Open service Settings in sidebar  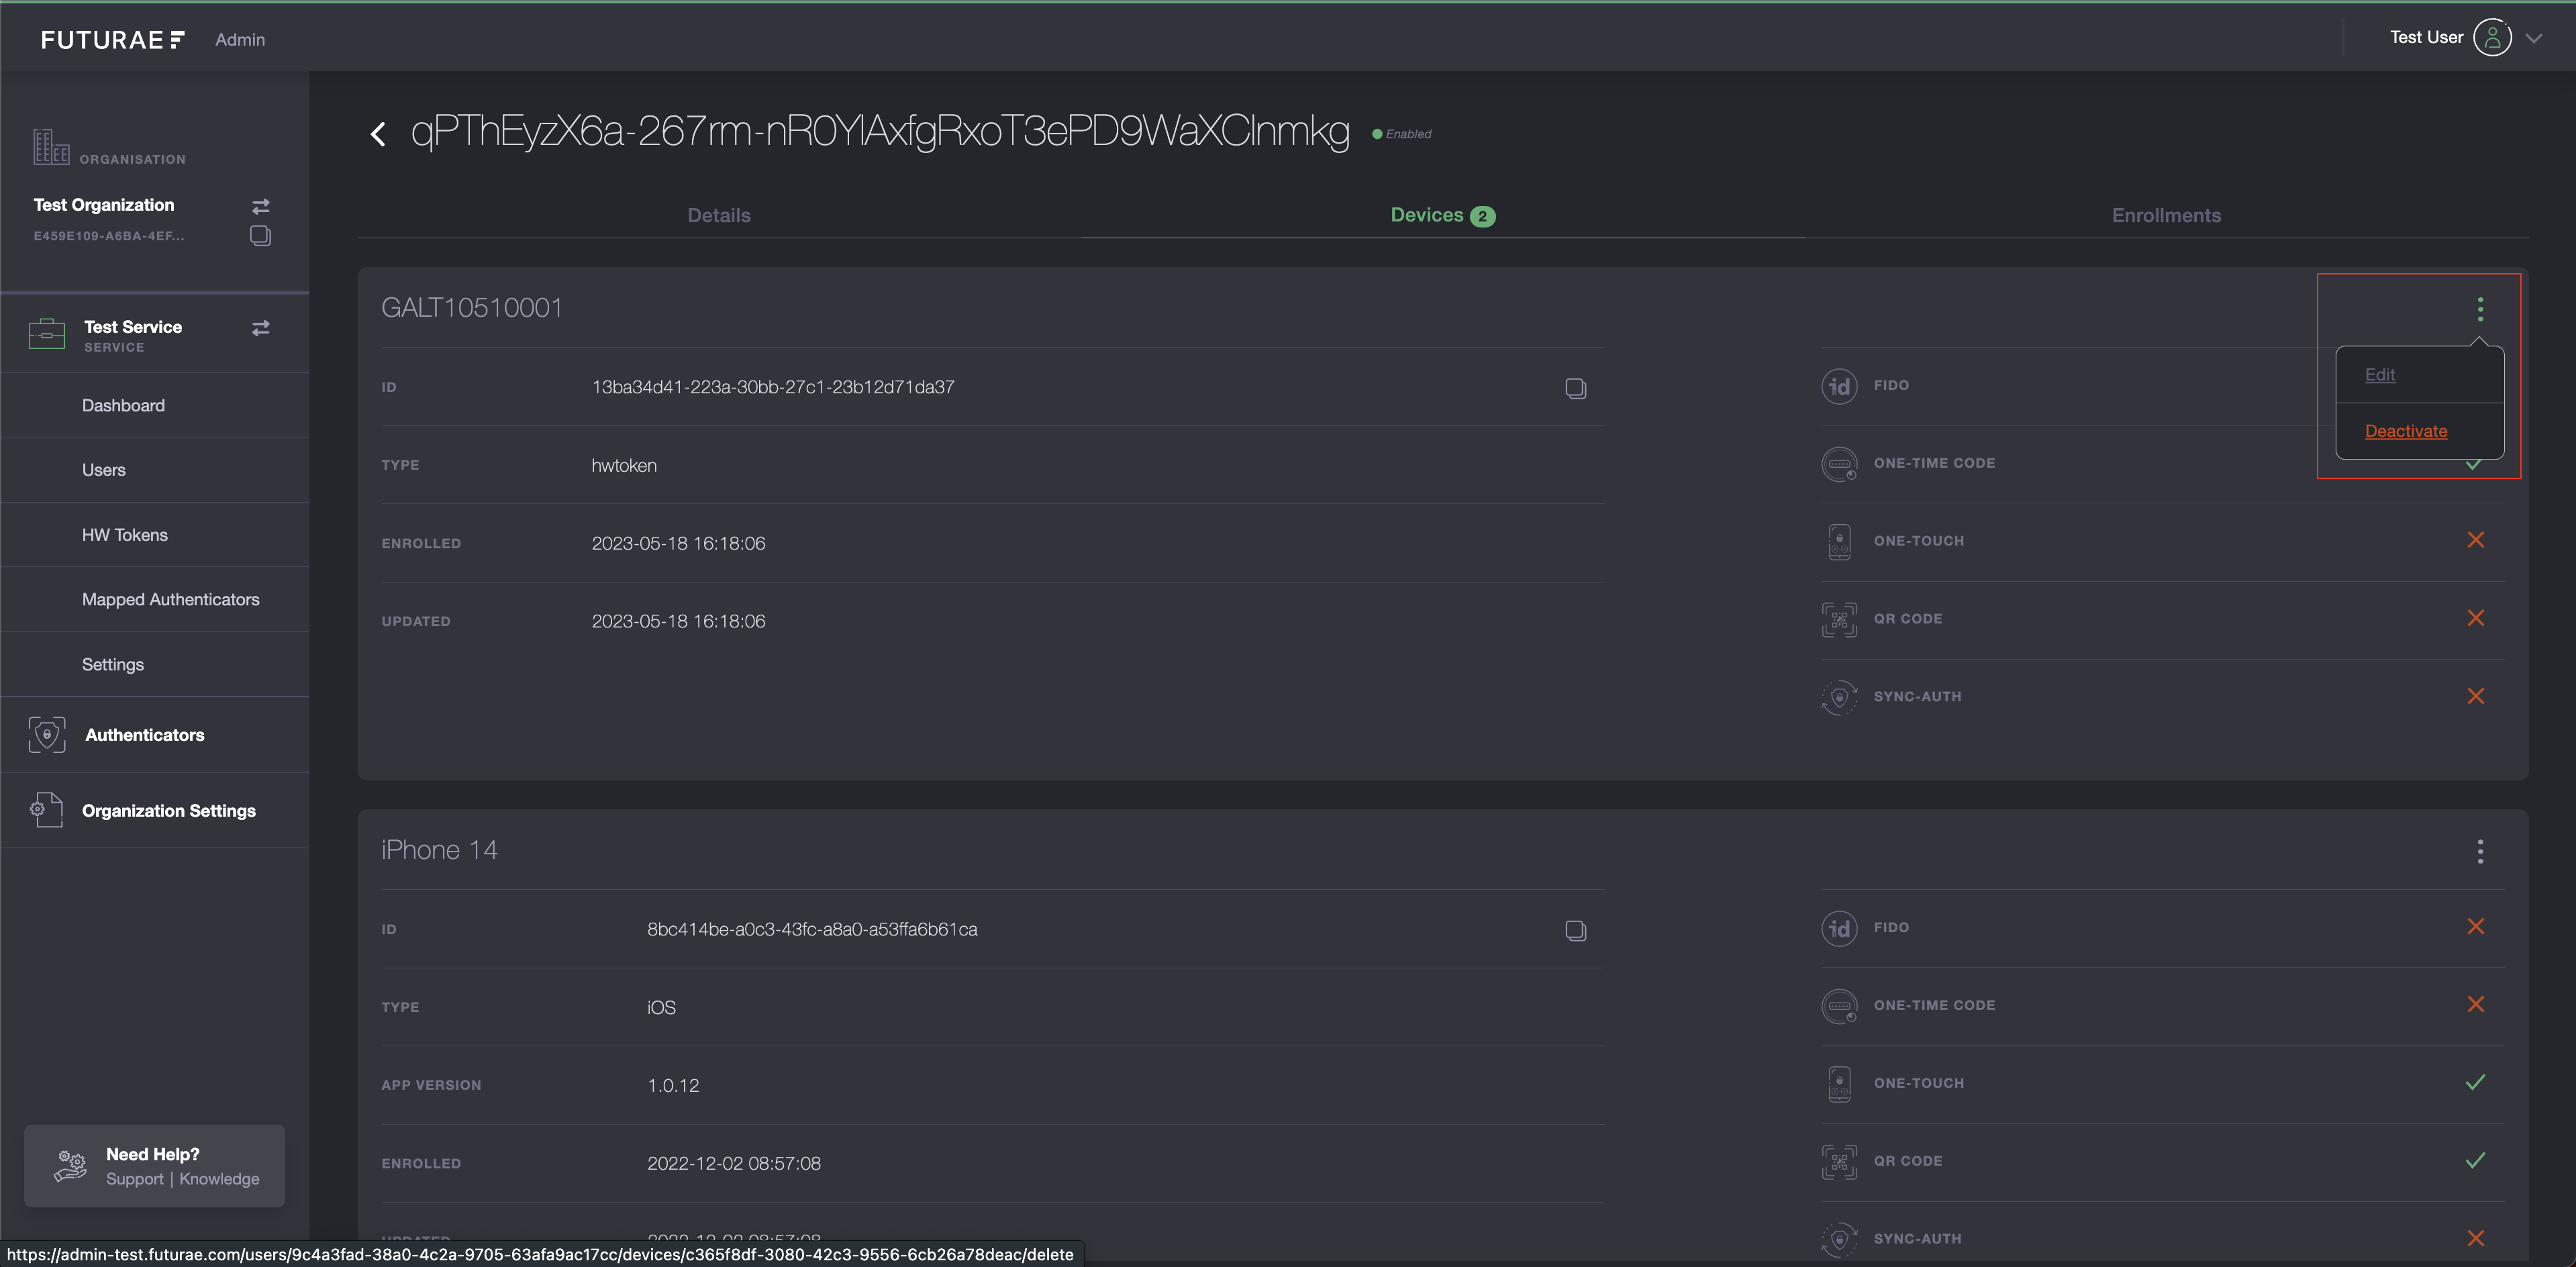[113, 664]
